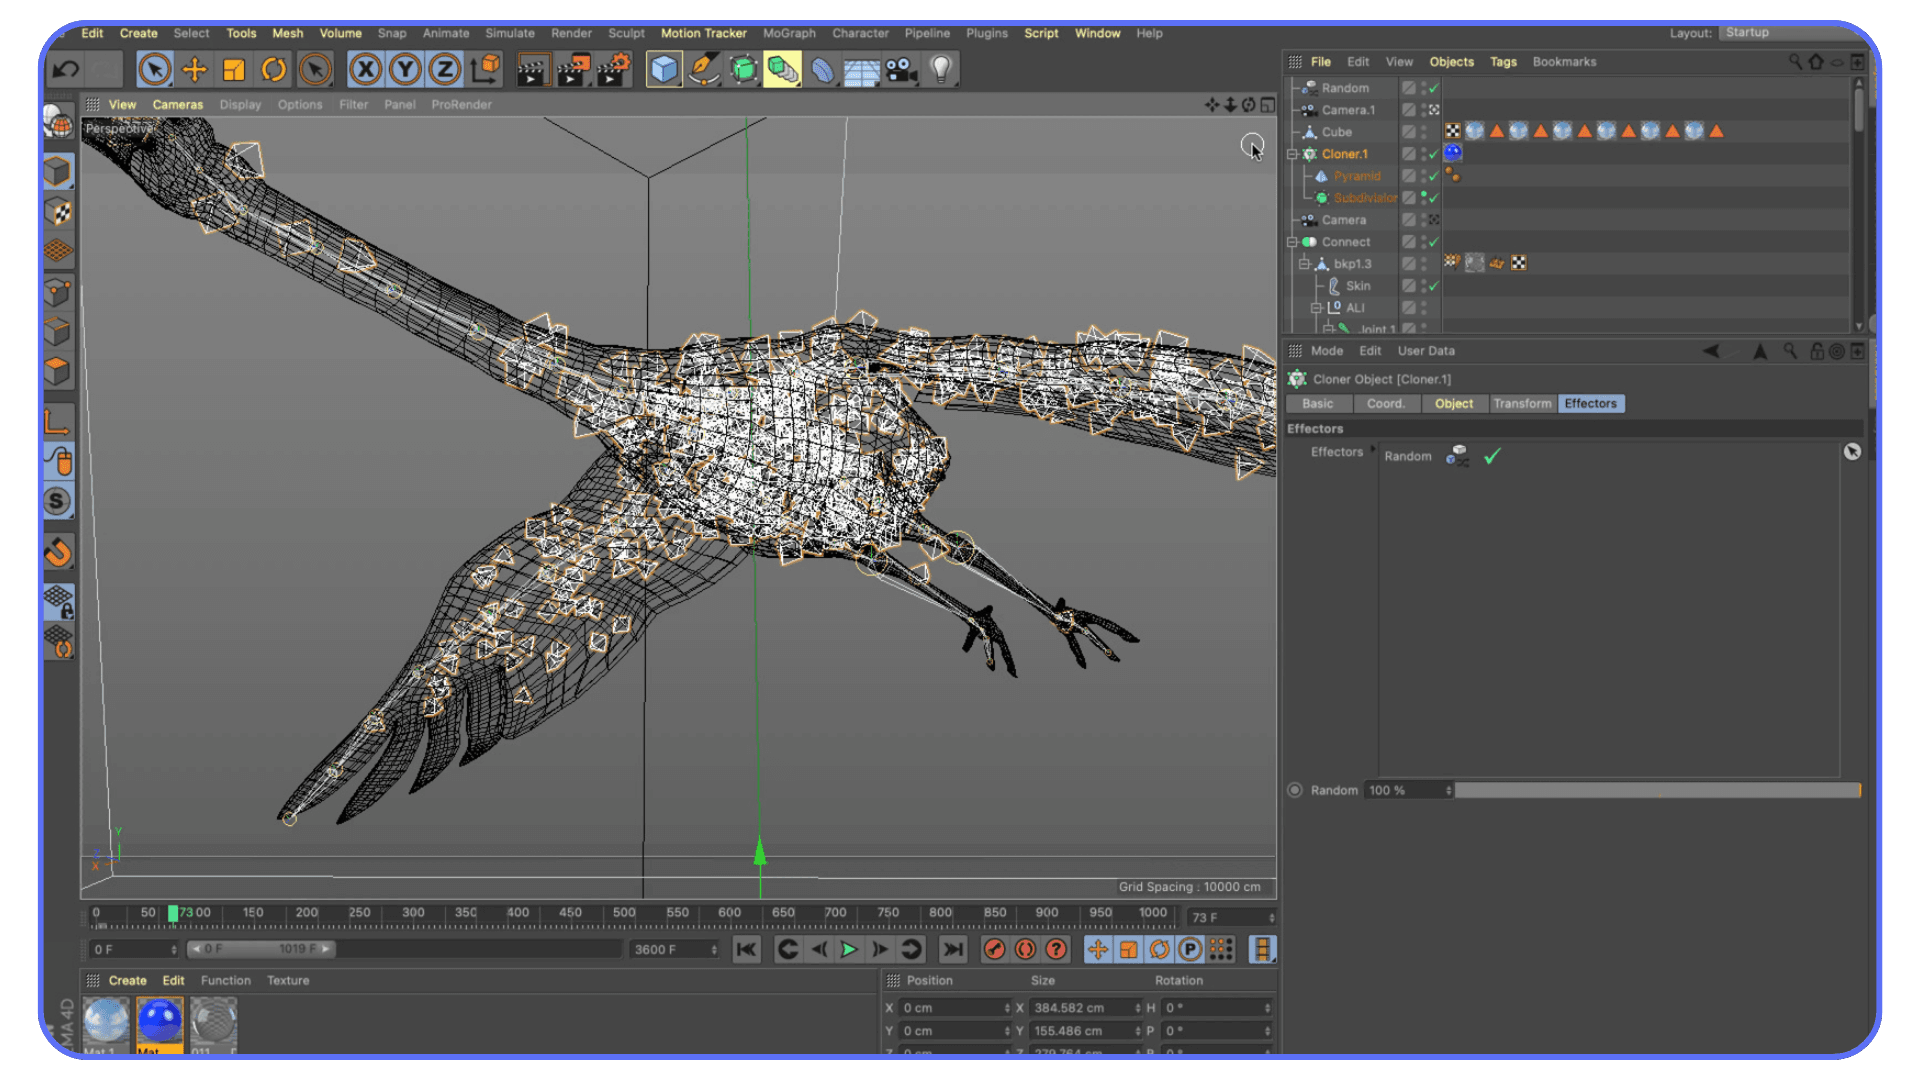This screenshot has height=1080, width=1920.
Task: Collapse the Cloner.1 hierarchy
Action: click(1293, 153)
